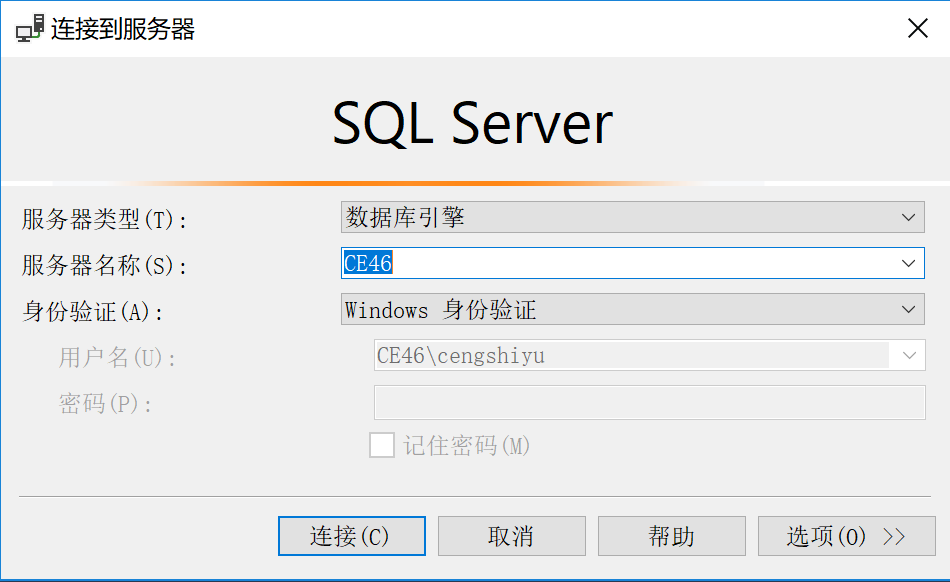Click the server connection icon in title bar
The width and height of the screenshot is (950, 582).
coord(30,28)
